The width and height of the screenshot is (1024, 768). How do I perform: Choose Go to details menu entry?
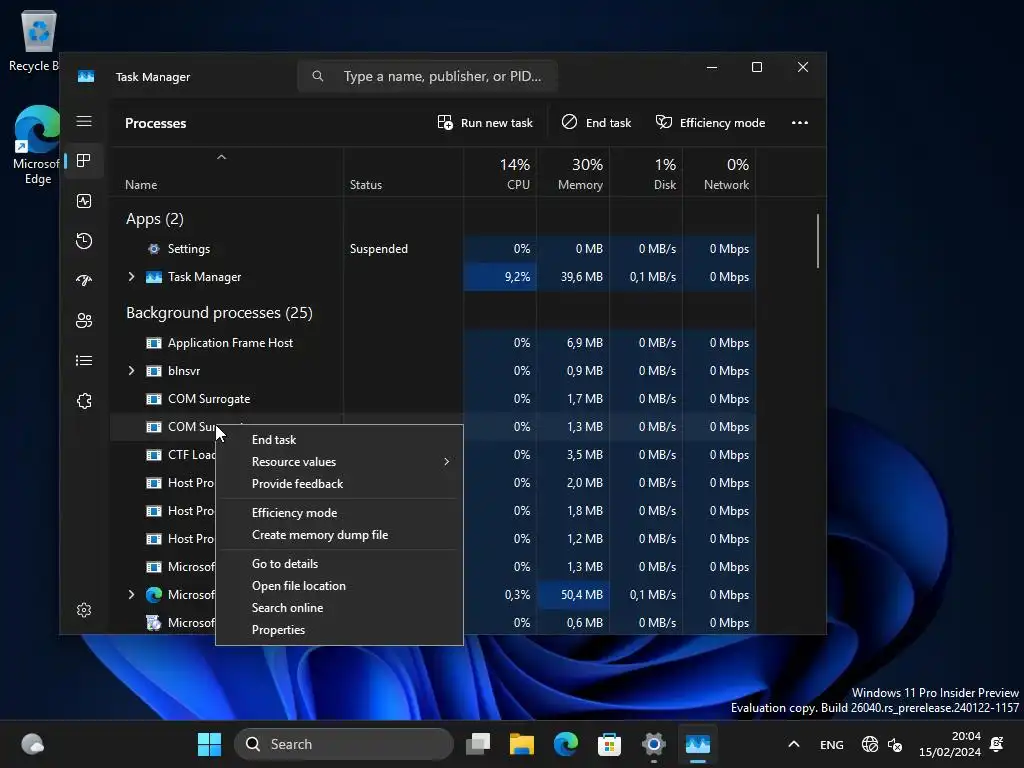(339, 564)
